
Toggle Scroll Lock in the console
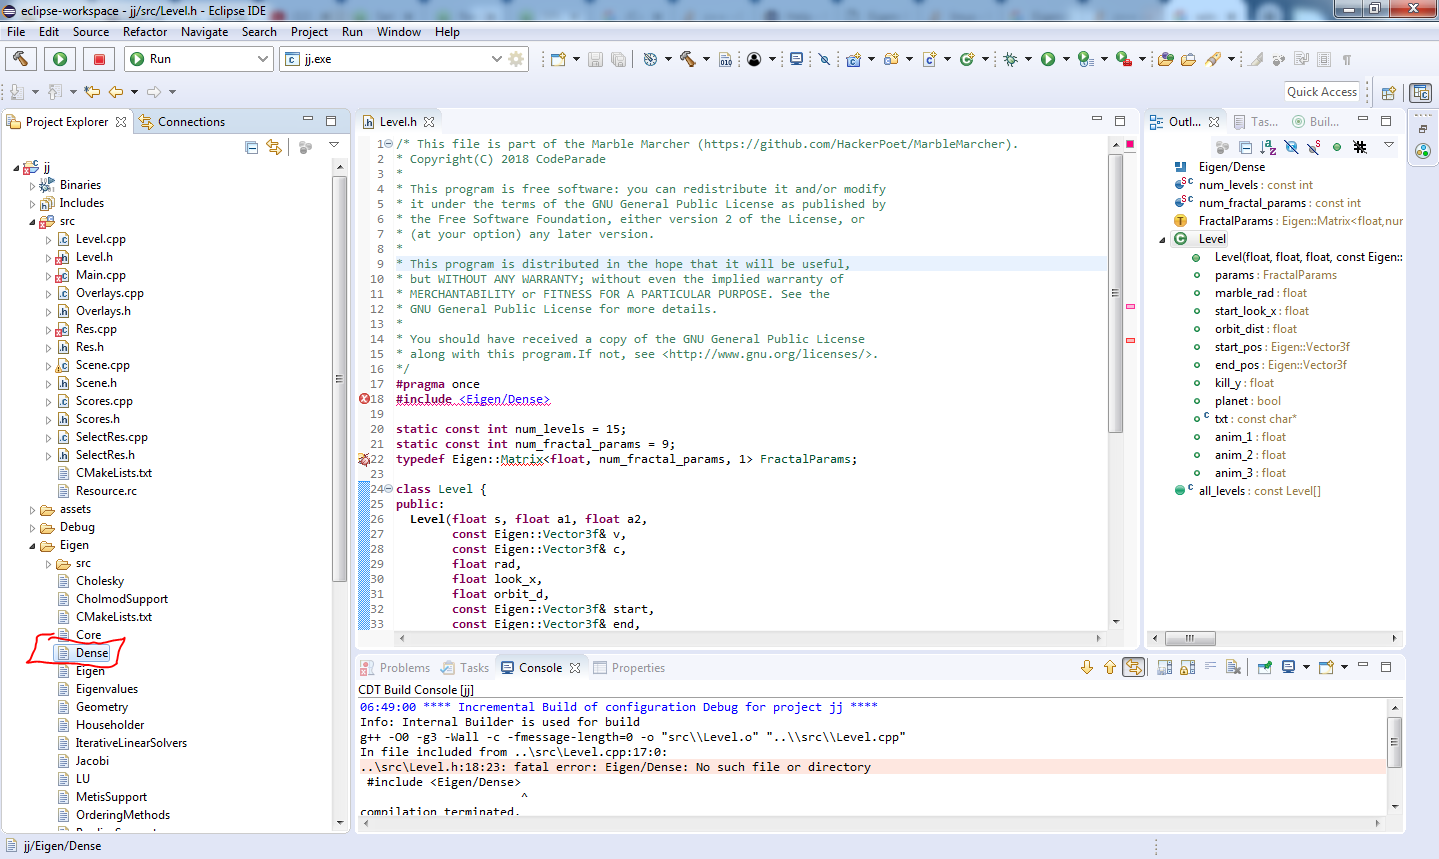[x=1187, y=667]
